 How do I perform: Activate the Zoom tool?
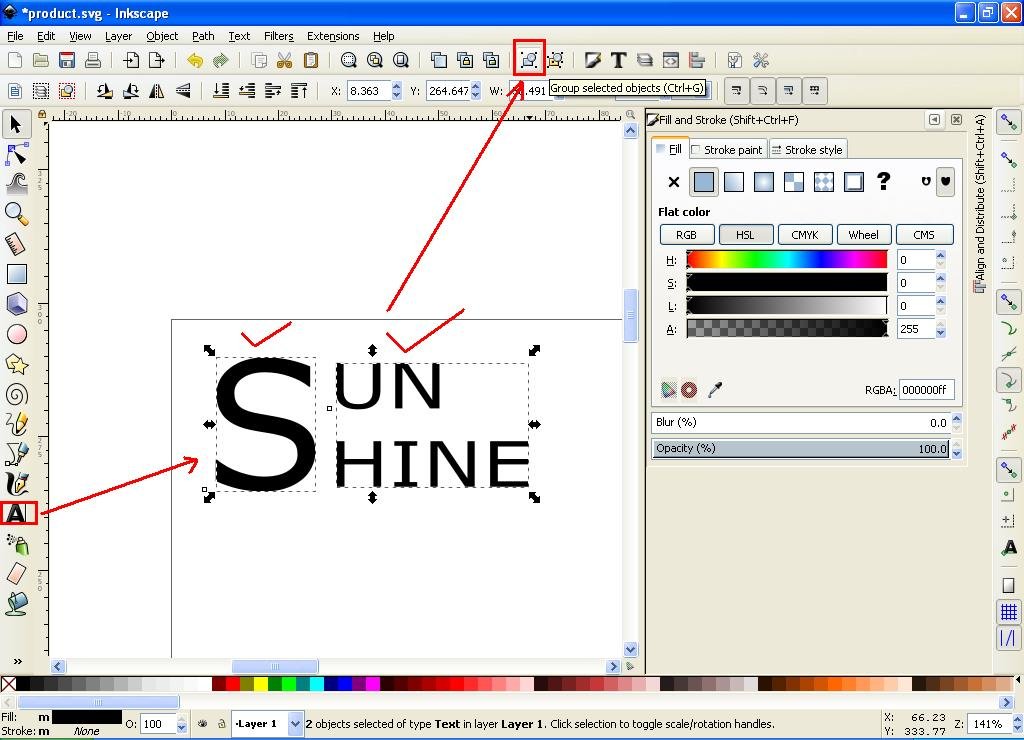(x=17, y=212)
